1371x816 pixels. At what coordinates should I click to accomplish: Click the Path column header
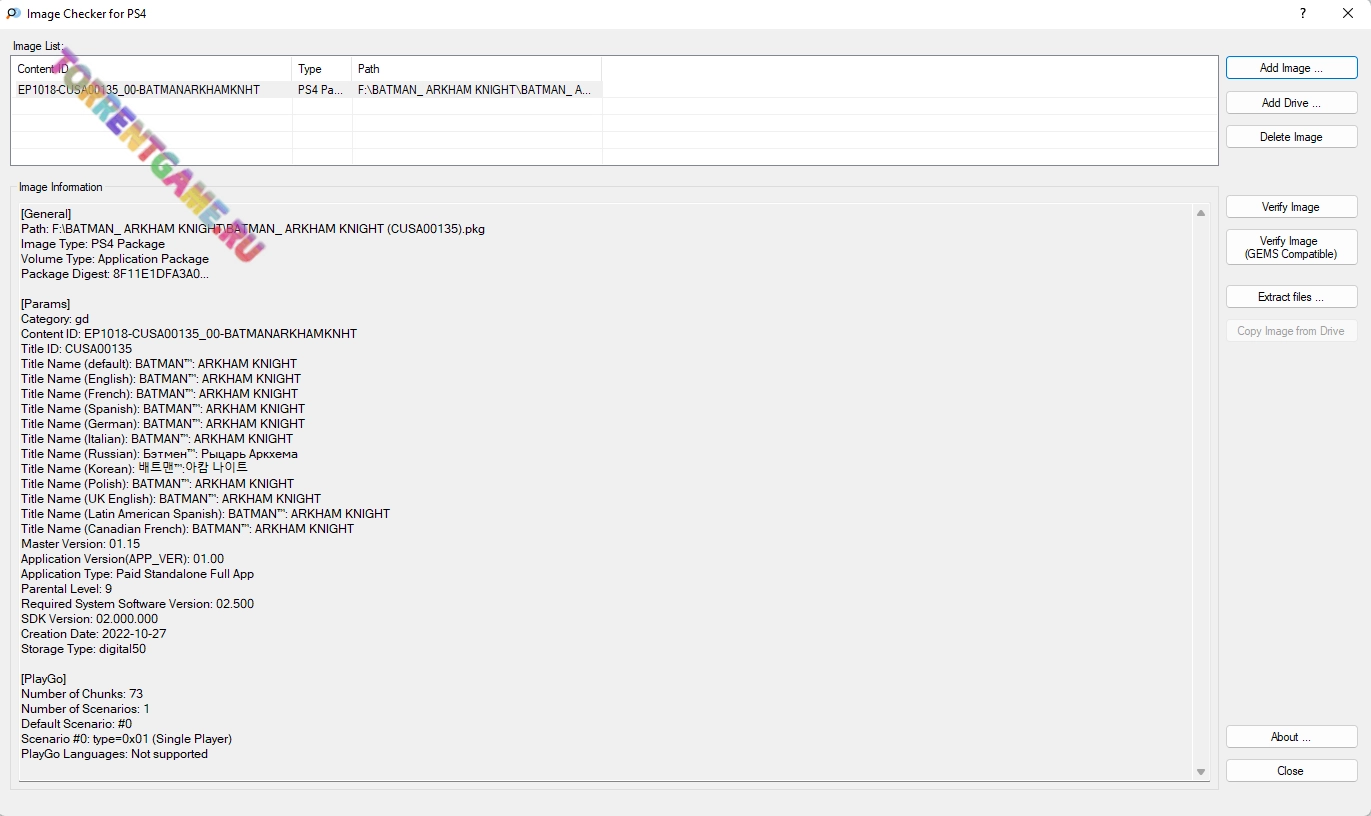click(476, 69)
